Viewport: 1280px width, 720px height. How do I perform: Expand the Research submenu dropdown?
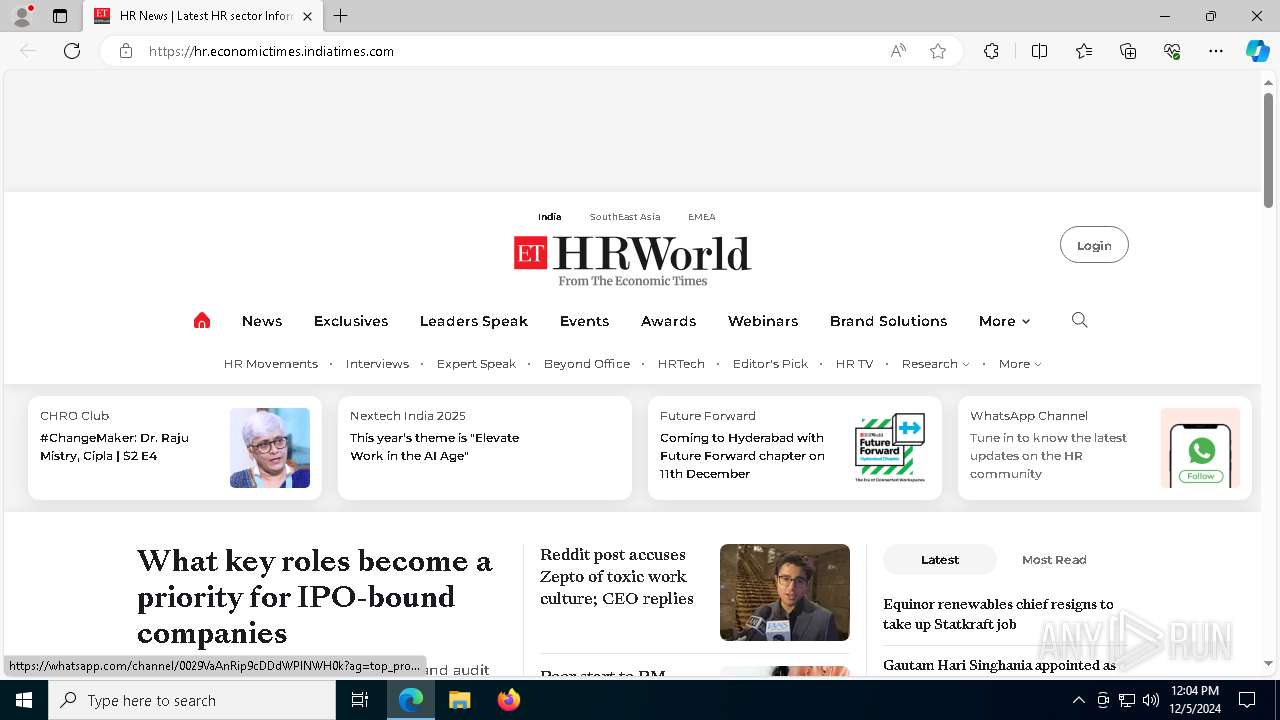[x=935, y=364]
